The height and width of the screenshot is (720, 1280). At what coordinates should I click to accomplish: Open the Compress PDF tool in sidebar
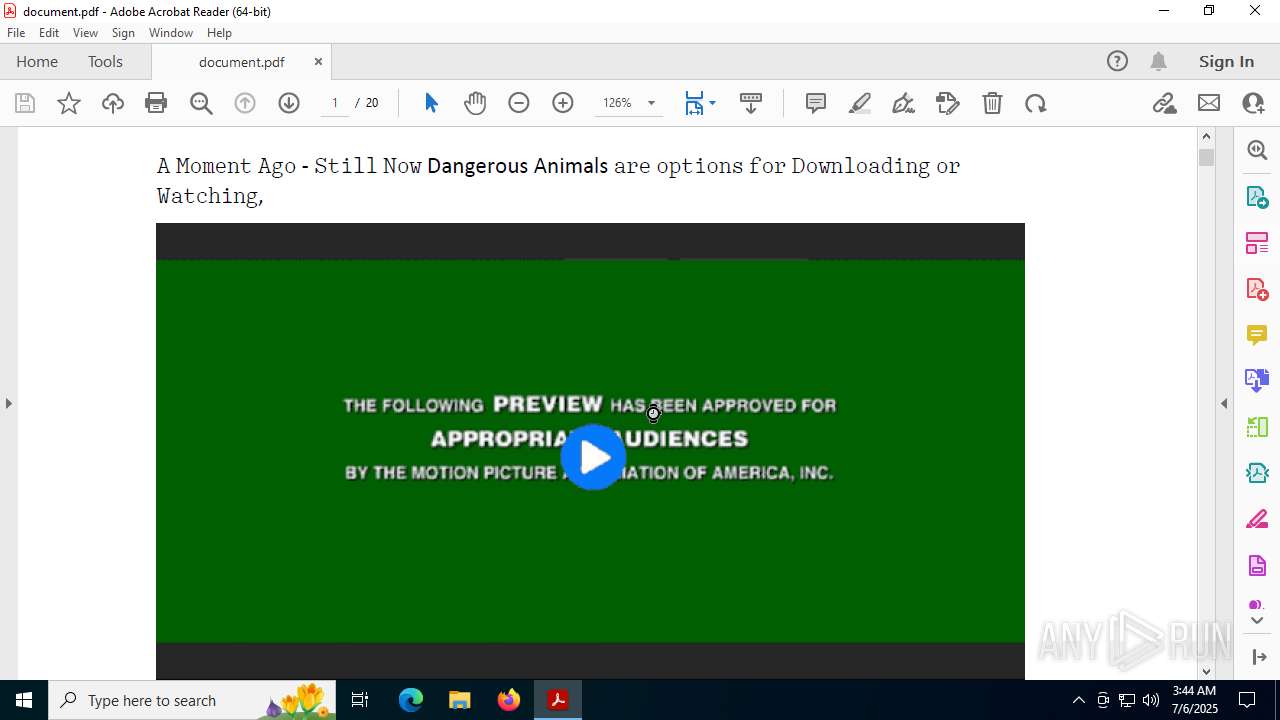tap(1257, 473)
